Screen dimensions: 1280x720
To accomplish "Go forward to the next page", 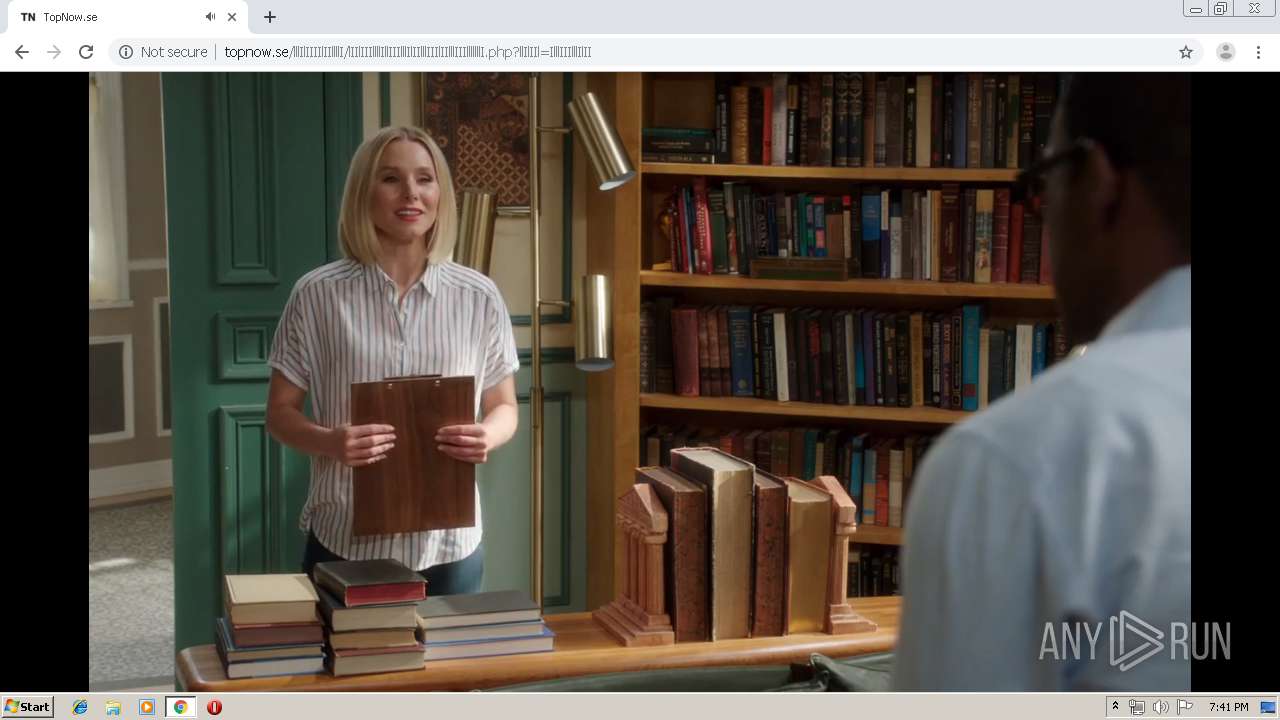I will (x=54, y=52).
